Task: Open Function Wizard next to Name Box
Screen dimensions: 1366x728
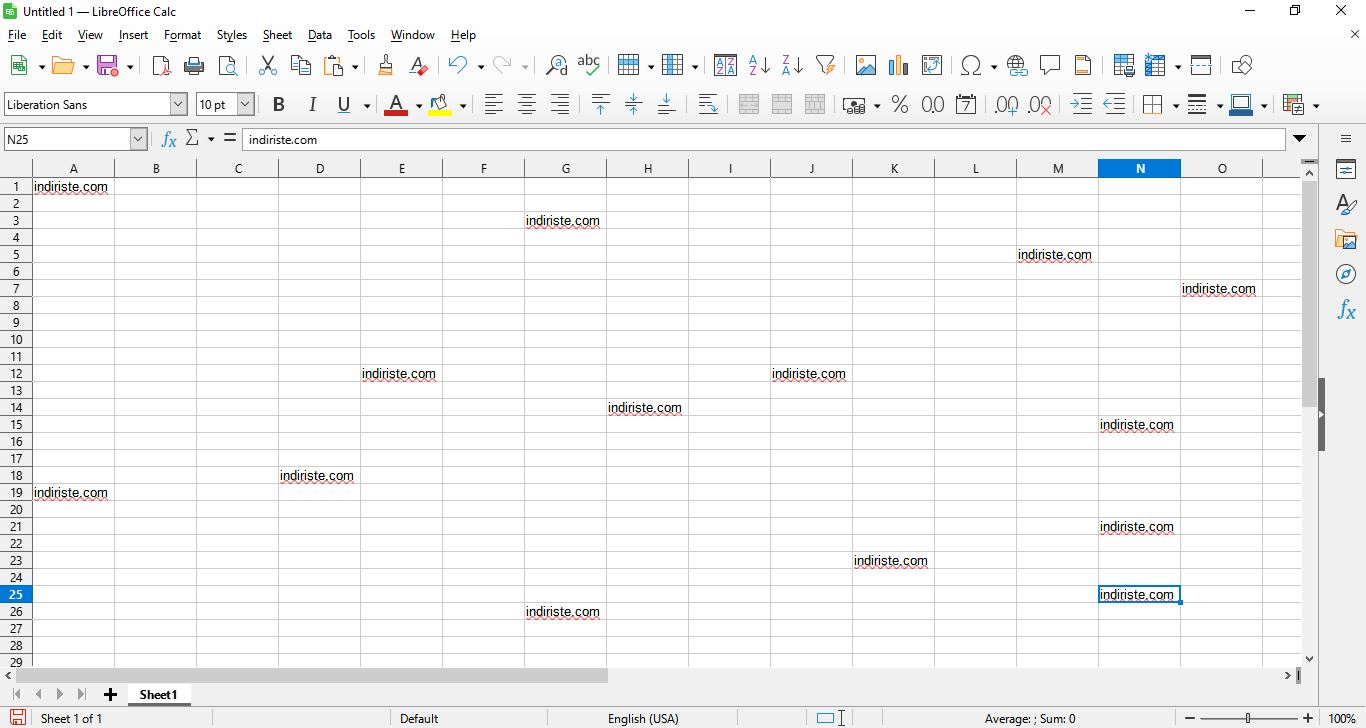Action: pos(169,139)
